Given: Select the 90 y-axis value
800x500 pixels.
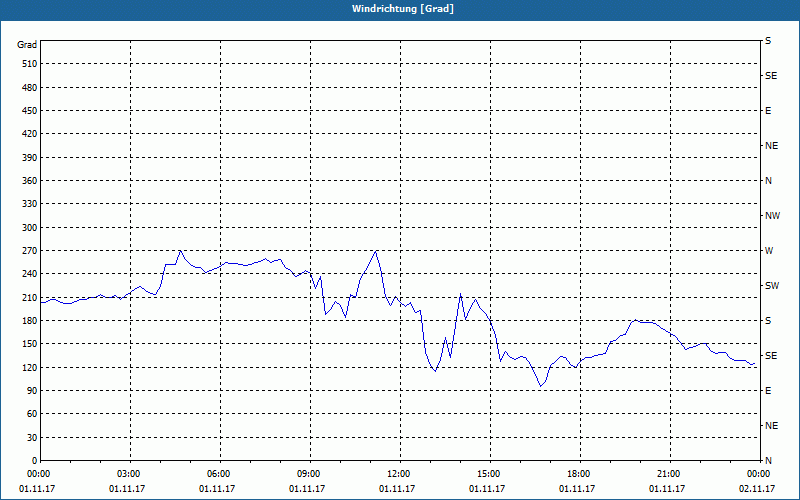Looking at the screenshot, I should tap(32, 391).
